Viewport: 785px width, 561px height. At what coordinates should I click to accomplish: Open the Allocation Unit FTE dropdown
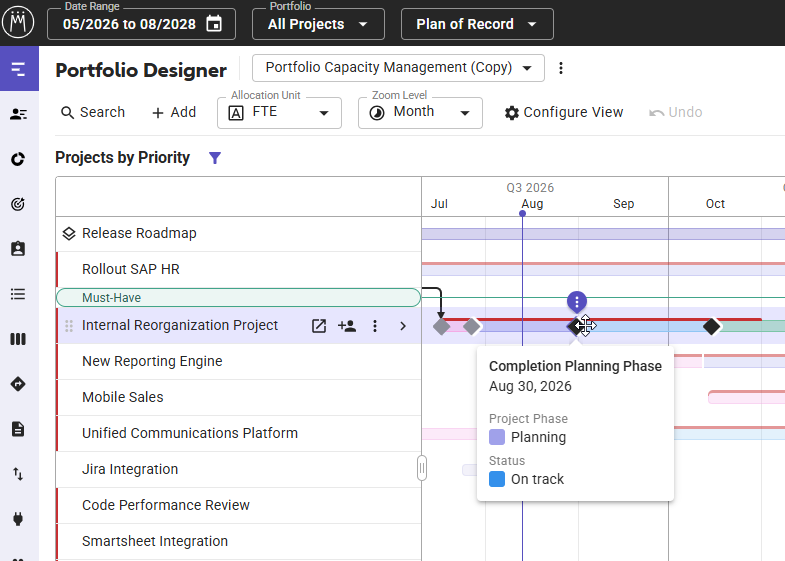(279, 113)
